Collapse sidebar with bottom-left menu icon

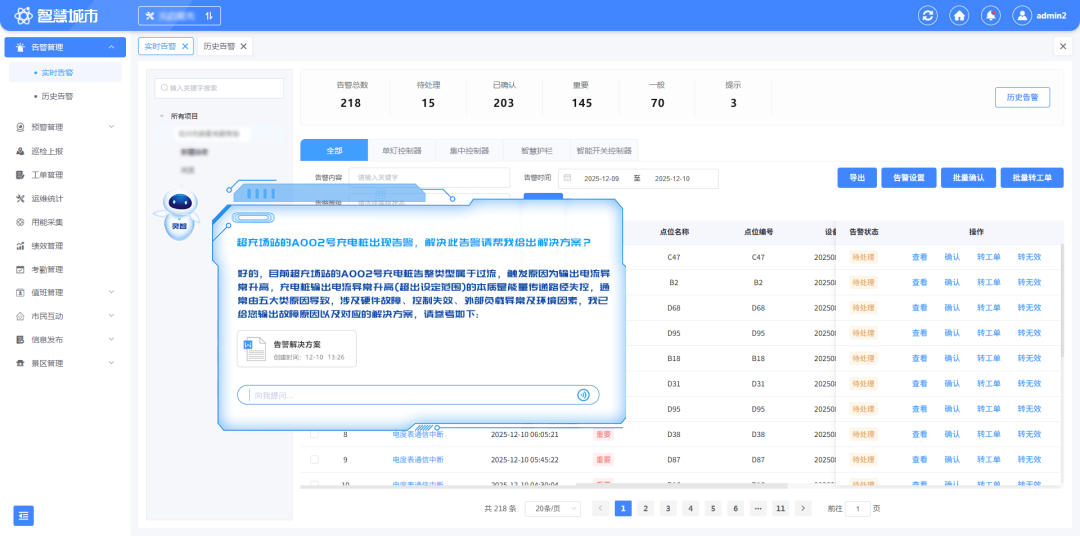pos(23,515)
